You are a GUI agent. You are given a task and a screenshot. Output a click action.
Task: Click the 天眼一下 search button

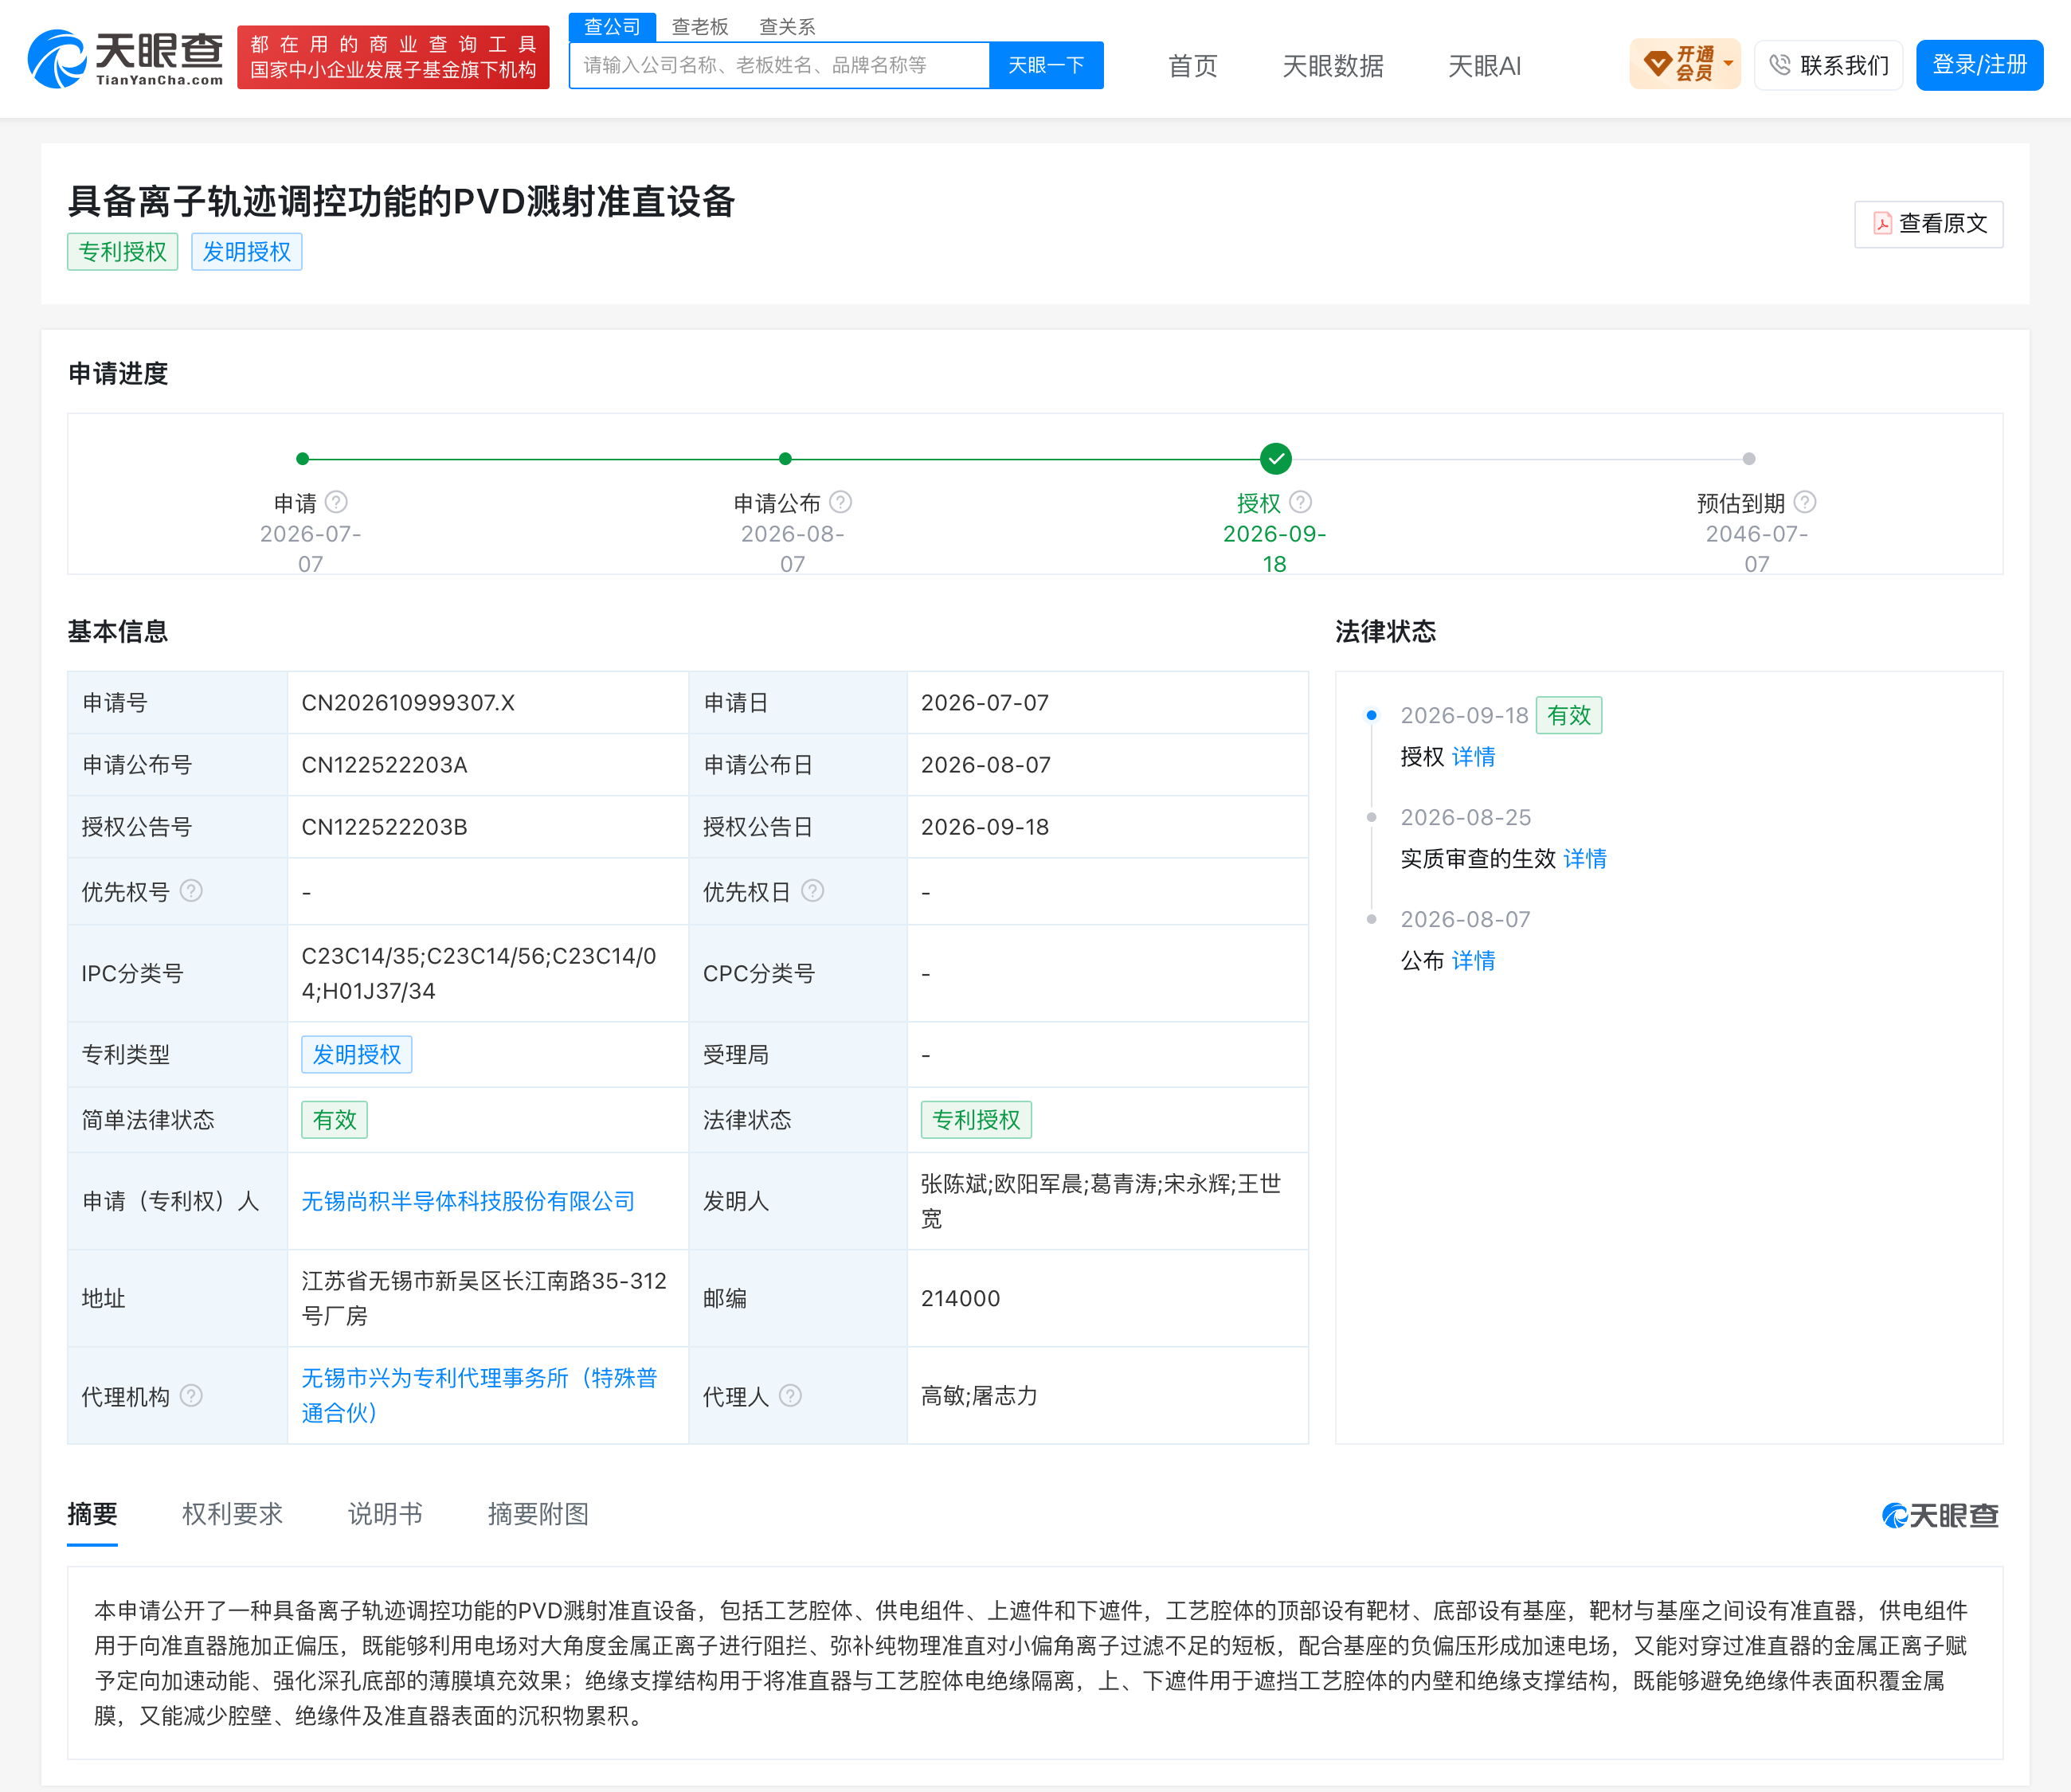[x=1046, y=65]
